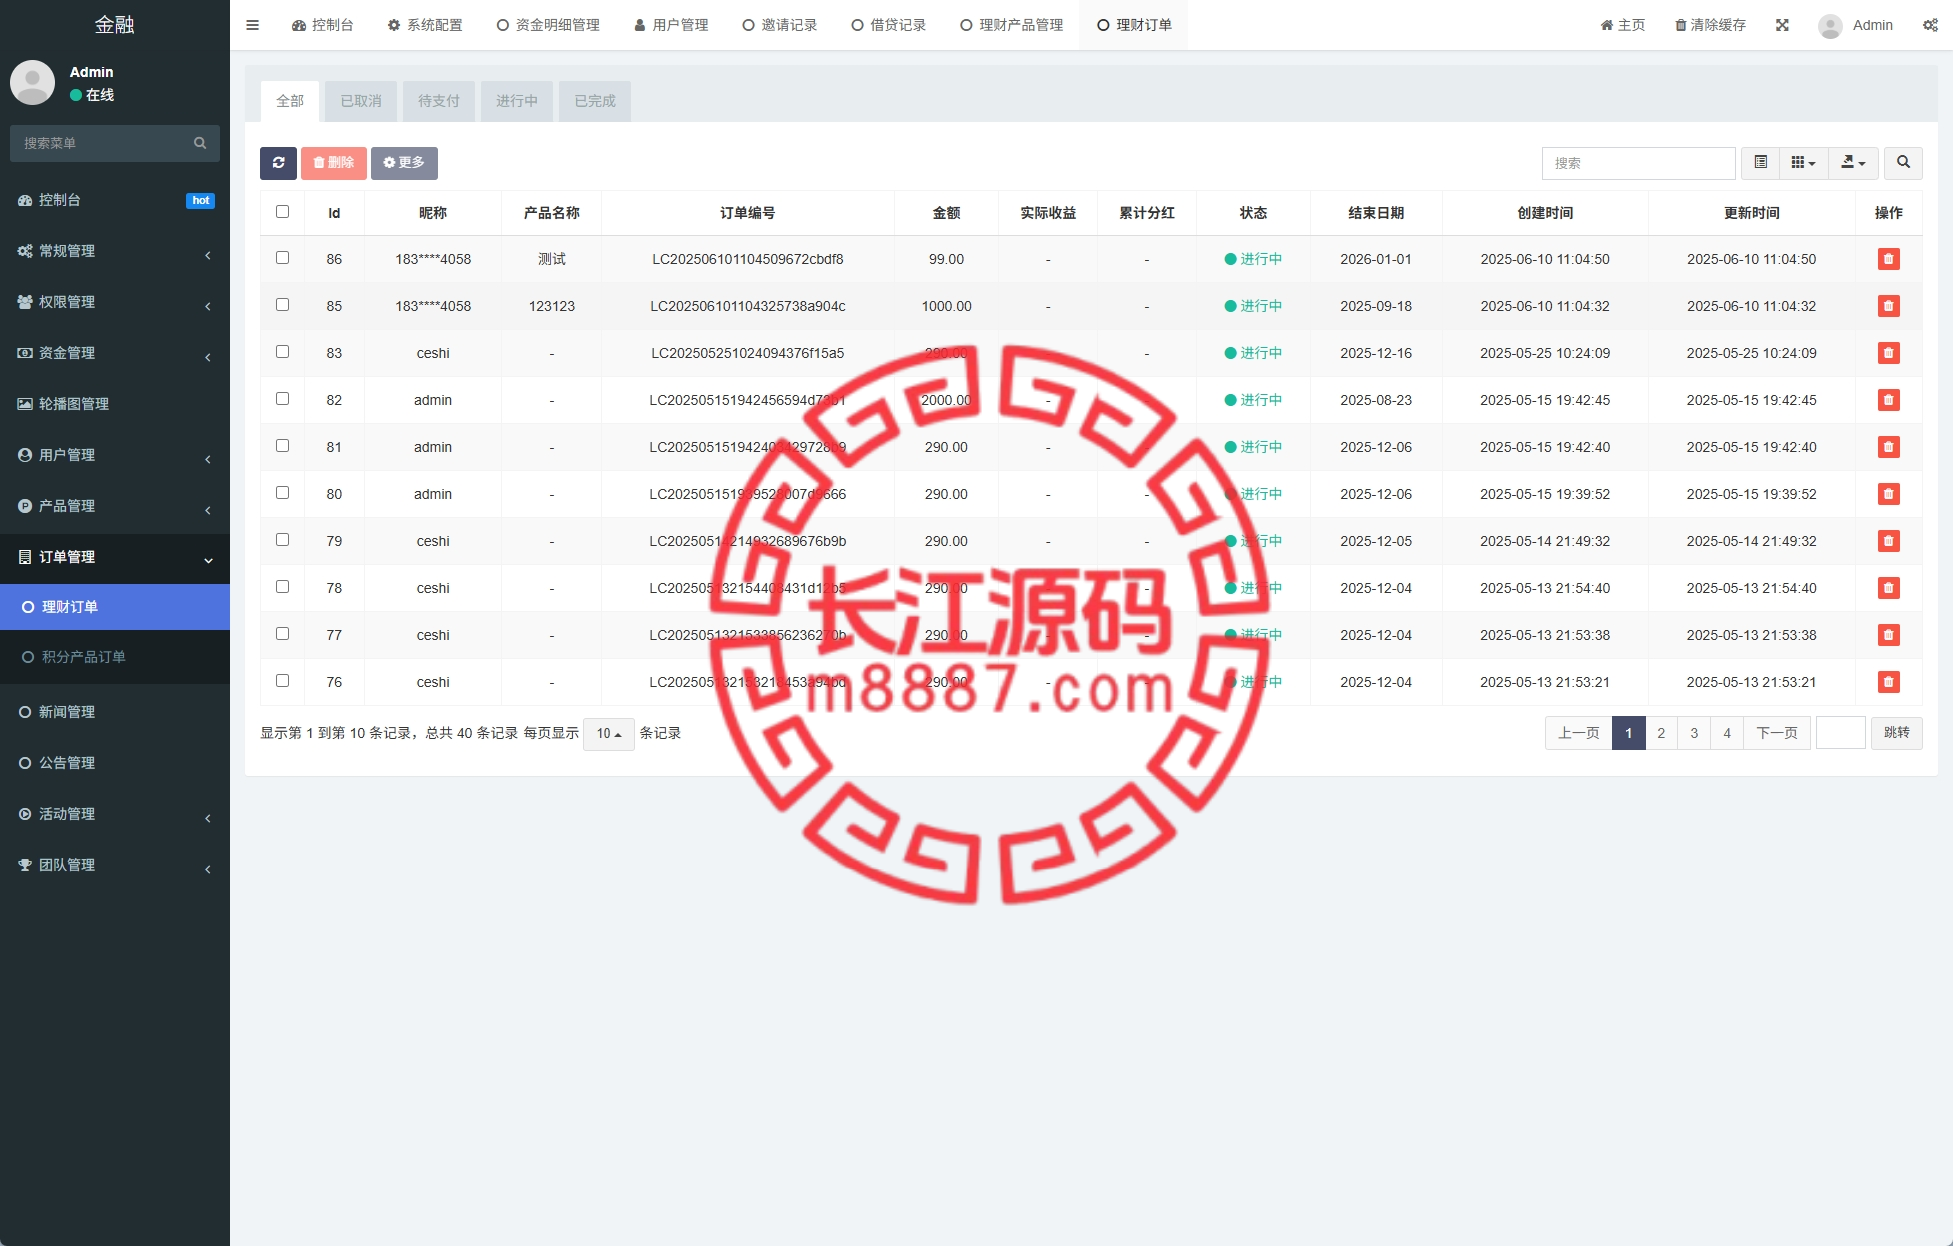1953x1246 pixels.
Task: Click the search magnifier icon in sidebar
Action: point(200,143)
